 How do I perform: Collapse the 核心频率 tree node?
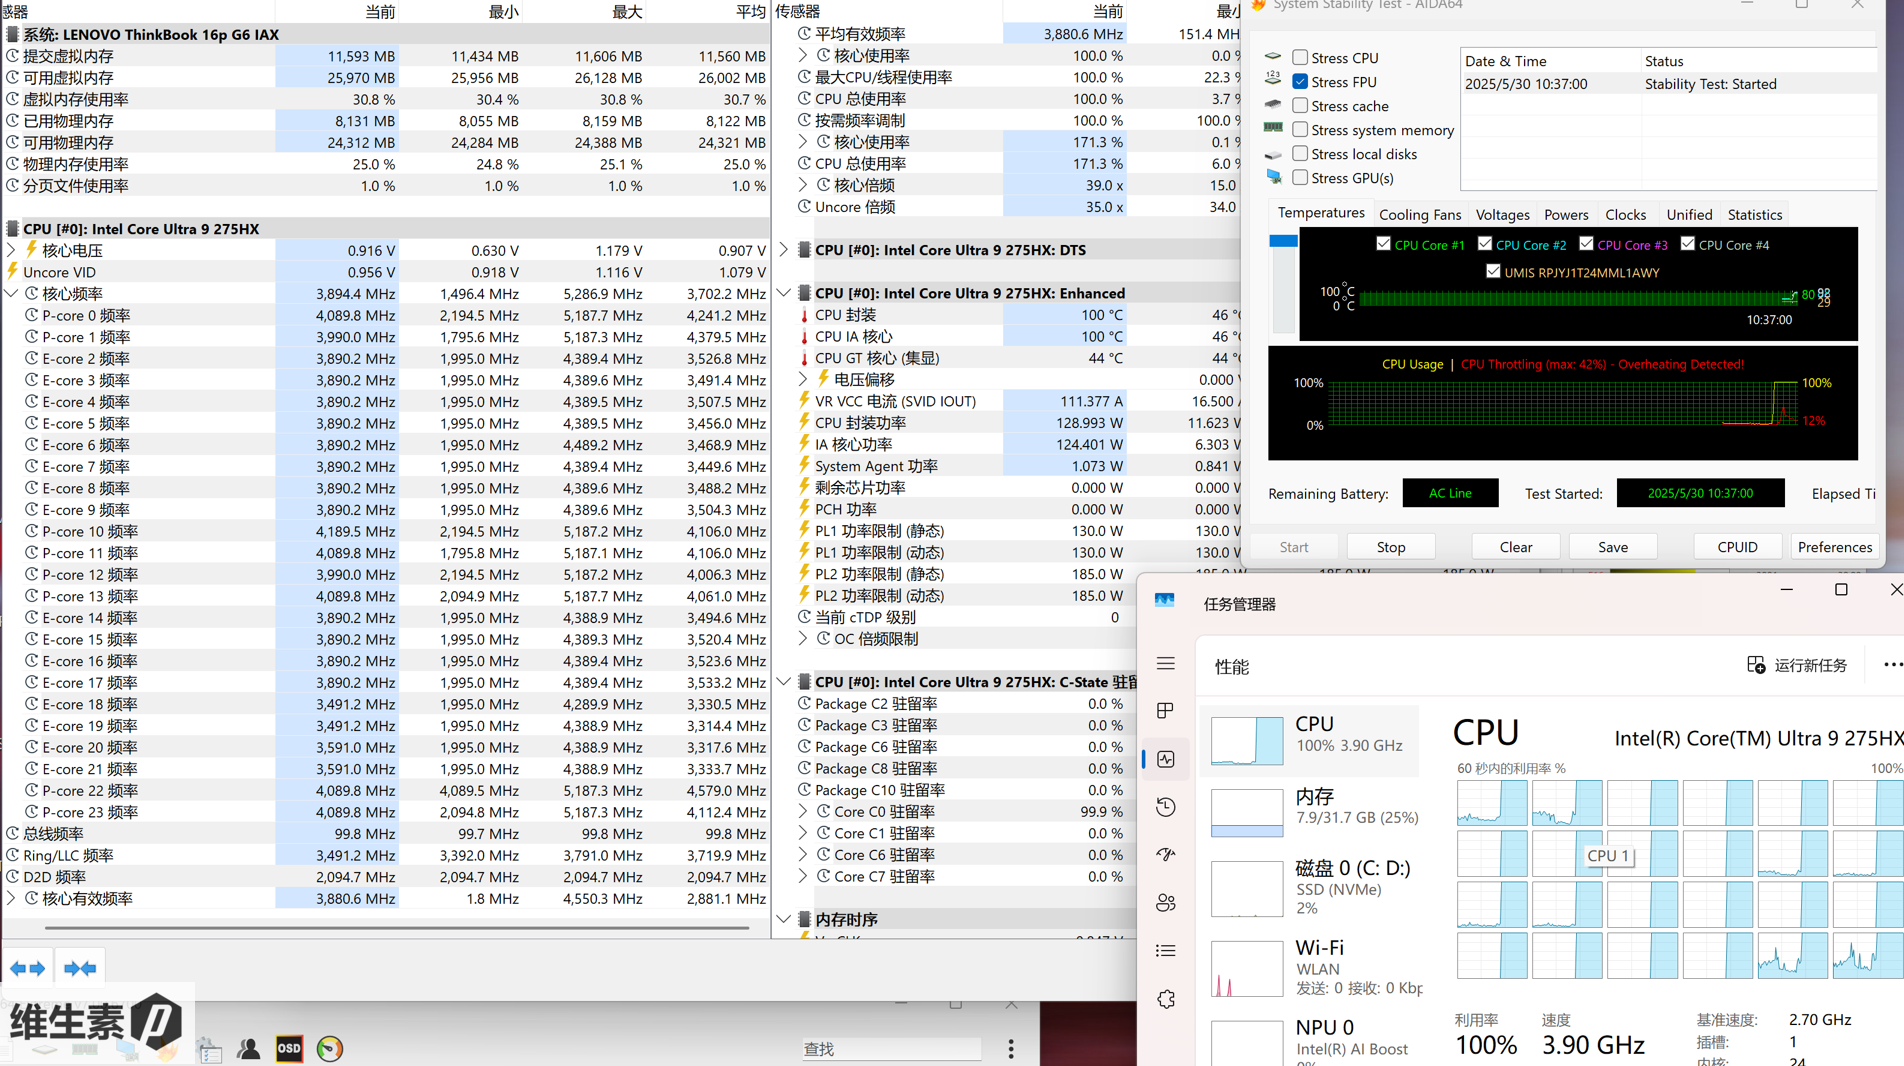coord(12,294)
